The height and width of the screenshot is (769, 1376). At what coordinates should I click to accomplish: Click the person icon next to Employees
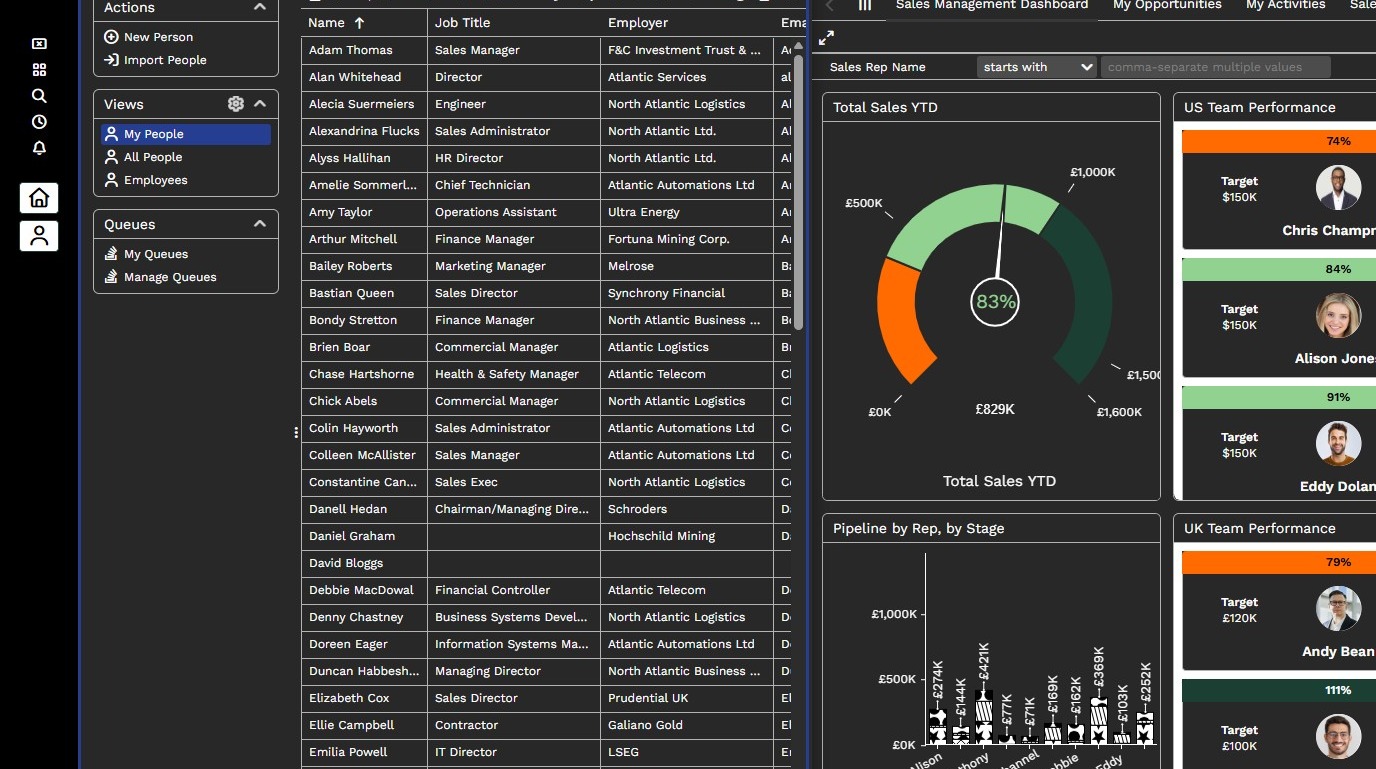click(111, 180)
